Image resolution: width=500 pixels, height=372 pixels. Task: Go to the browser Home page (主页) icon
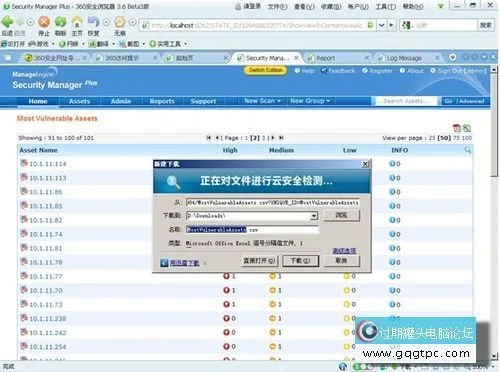[77, 22]
